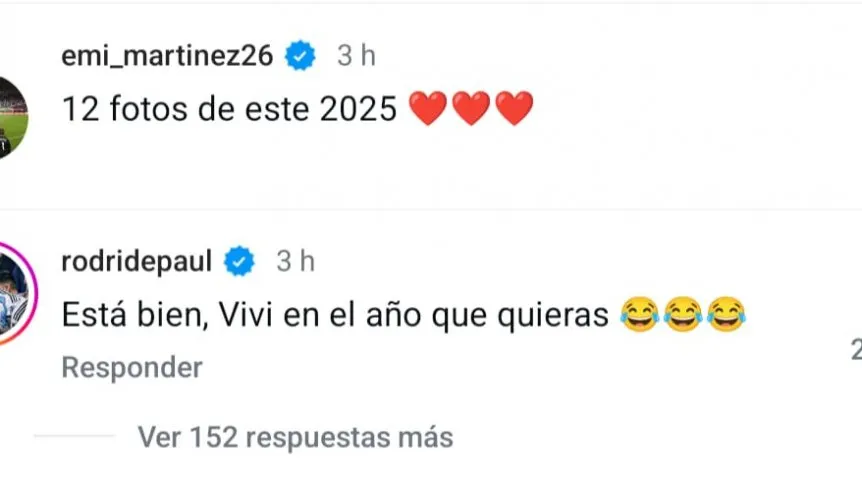Click the timestamp next to emi_martinez26
Image resolution: width=862 pixels, height=485 pixels.
[356, 56]
